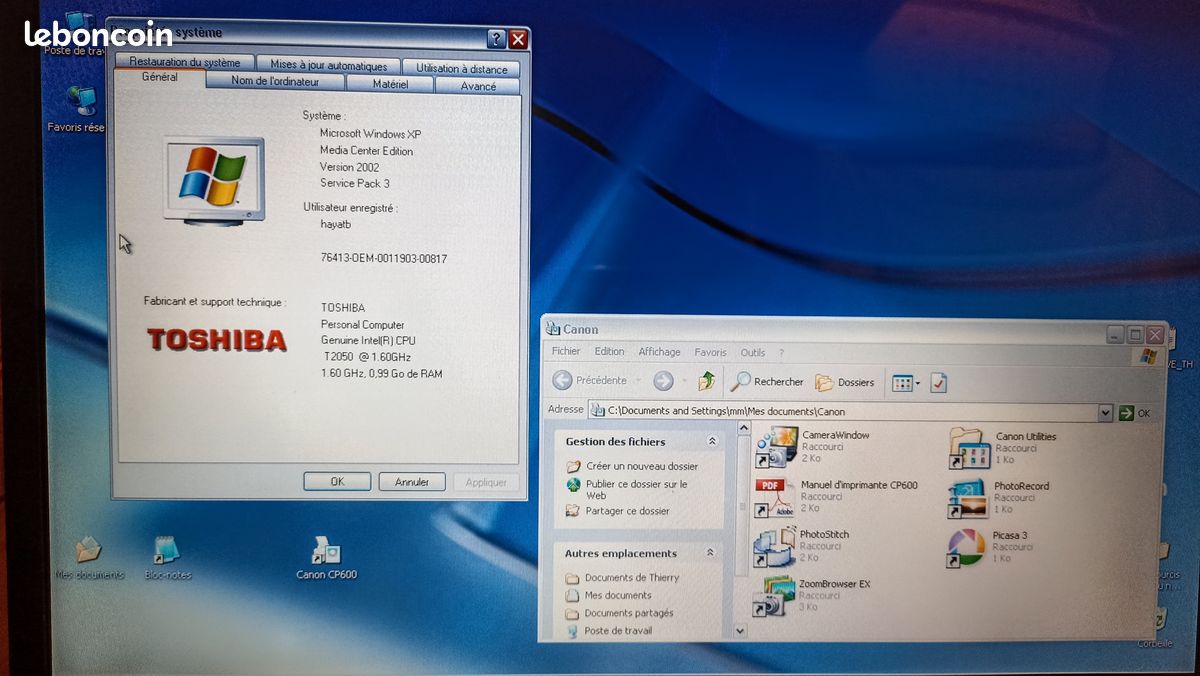Click the OK go arrow beside address bar
1200x676 pixels.
[x=1134, y=413]
